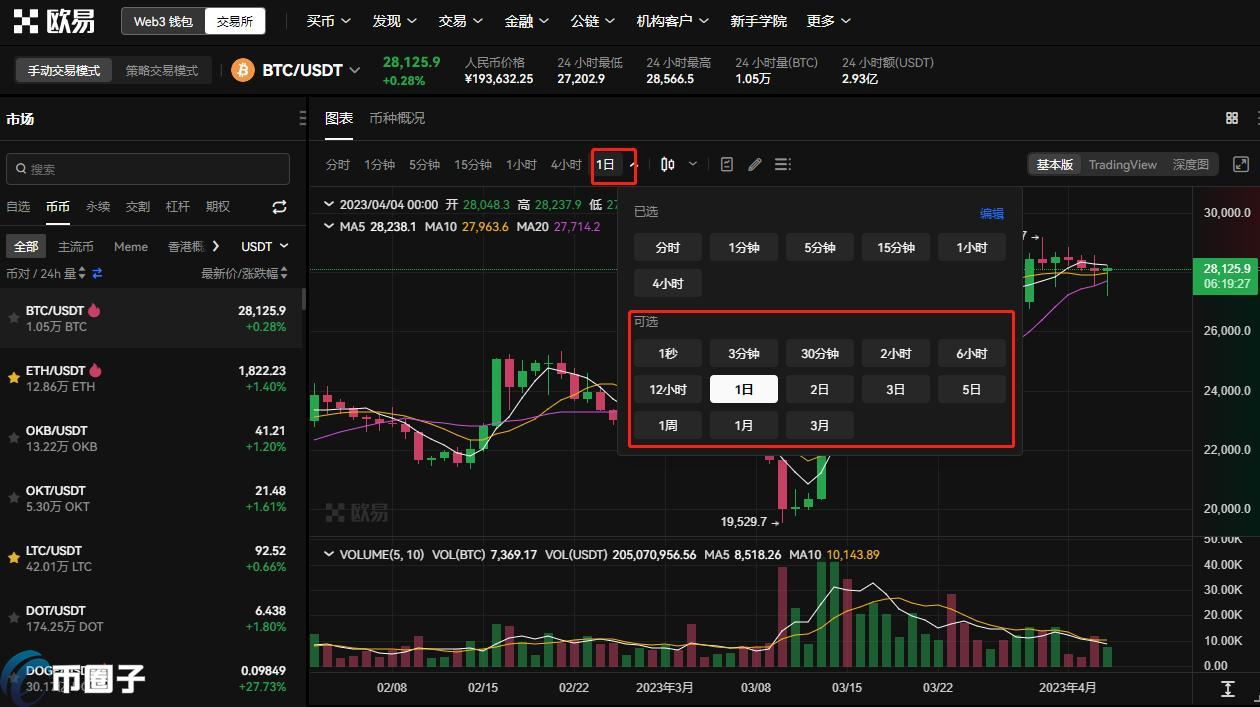Open the 机构客户 dropdown menu
1260x707 pixels.
[672, 21]
